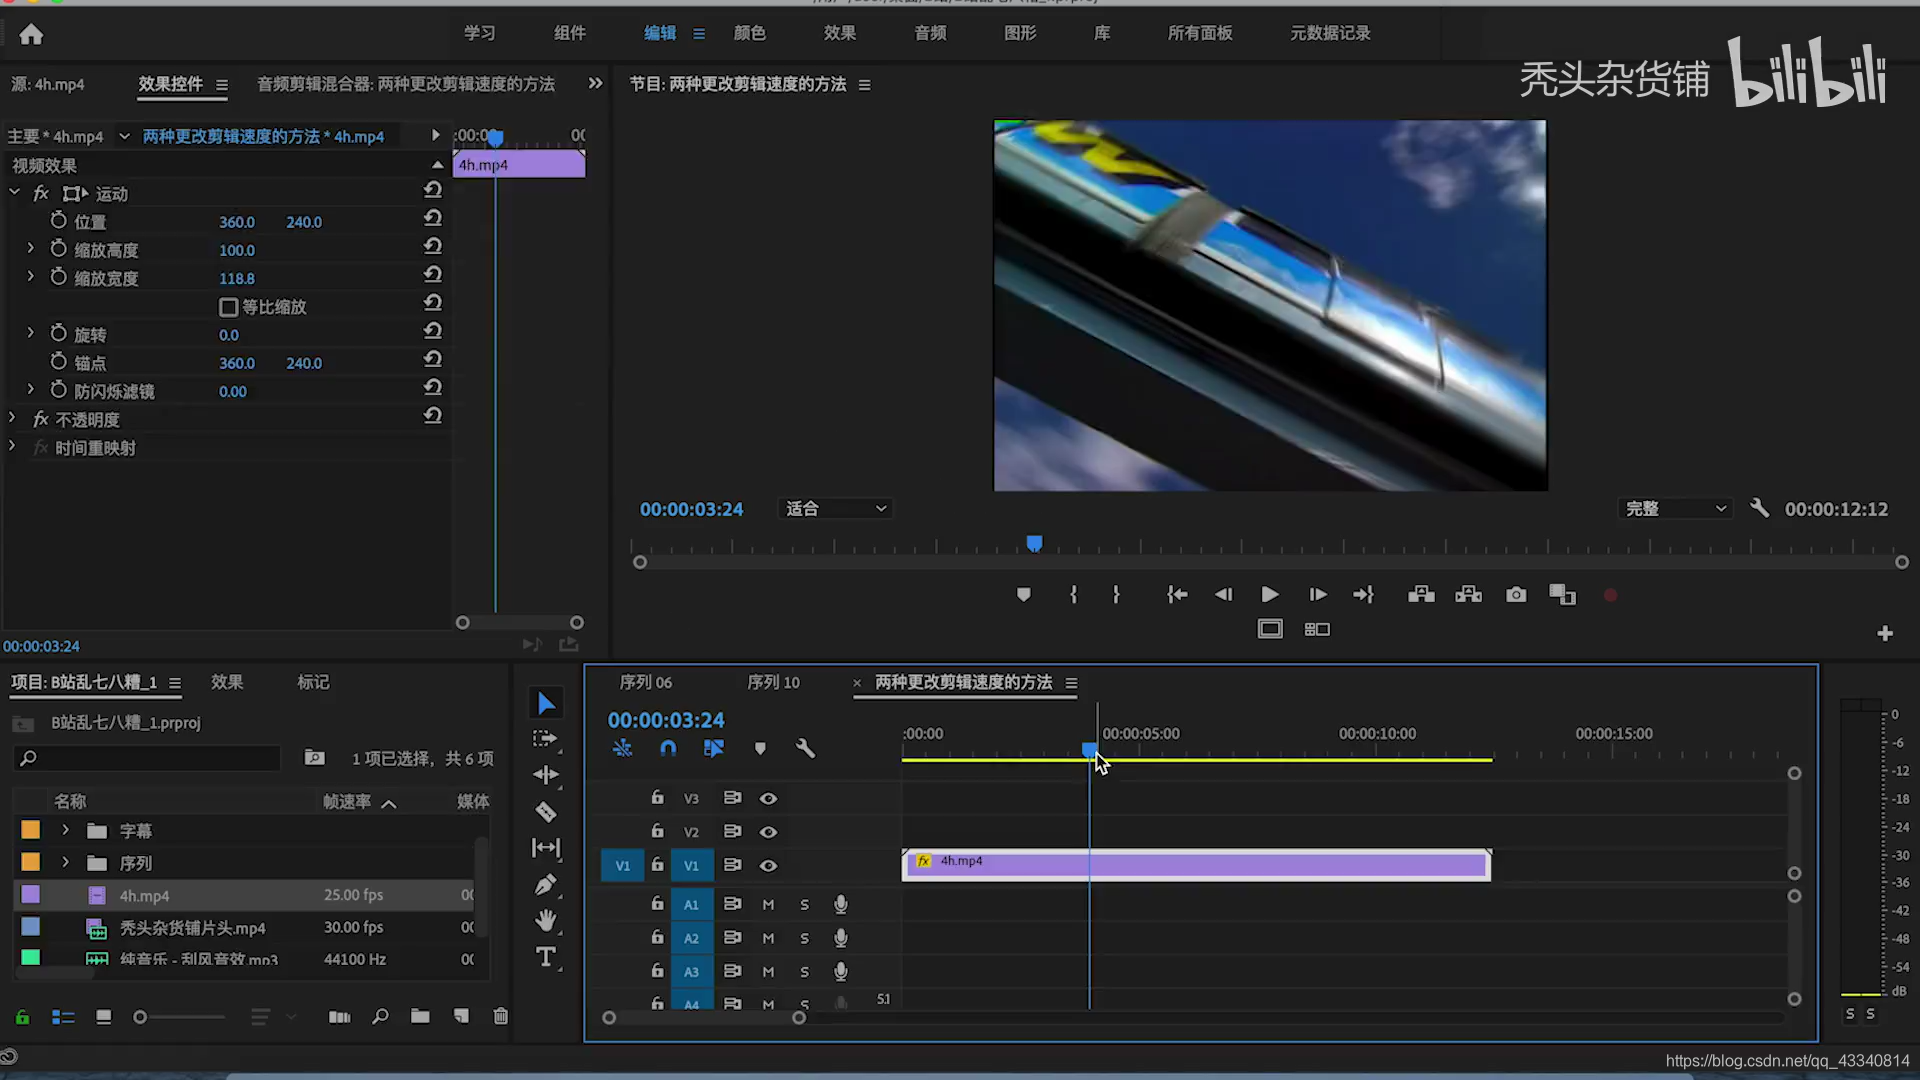
Task: Mute audio track A1
Action: (x=768, y=904)
